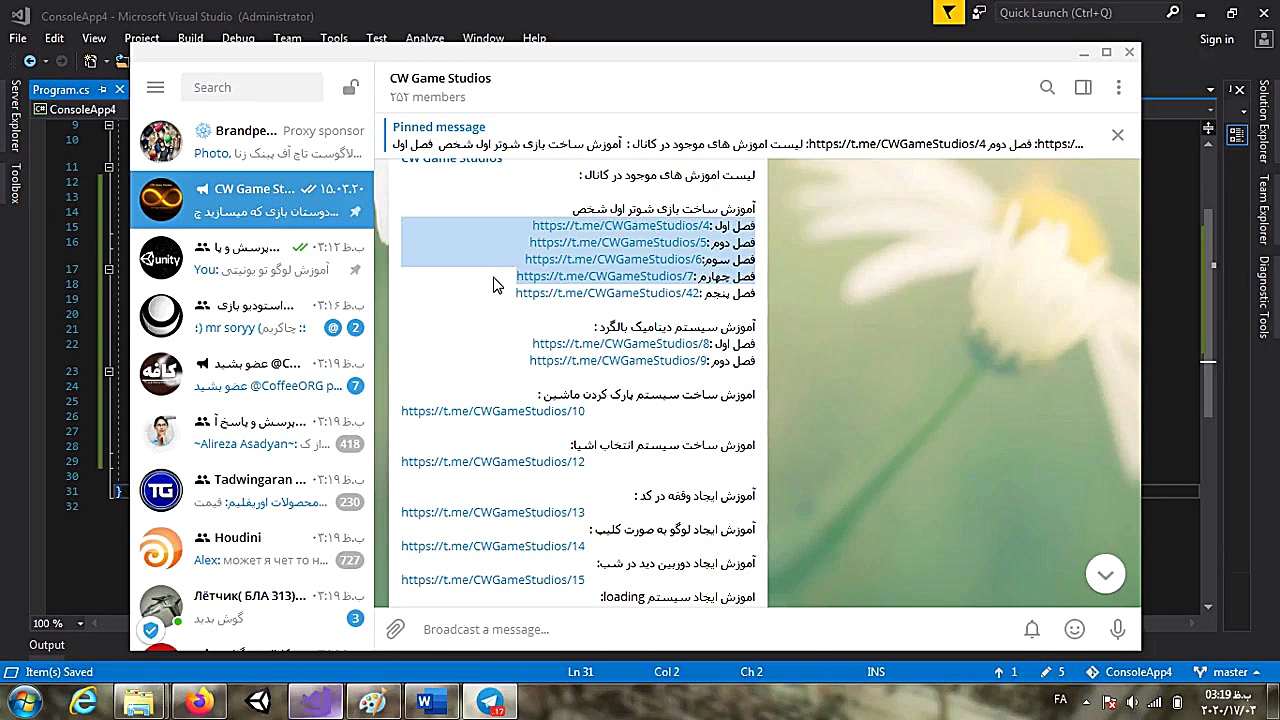Open the View menu in Visual Studio
Screen dimensions: 1280x720
point(94,39)
